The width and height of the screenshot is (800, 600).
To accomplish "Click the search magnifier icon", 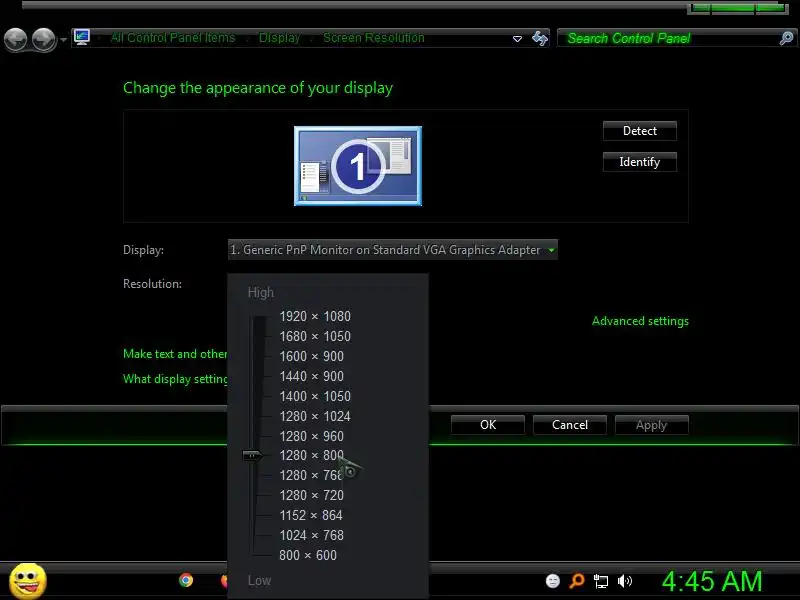I will tap(787, 38).
